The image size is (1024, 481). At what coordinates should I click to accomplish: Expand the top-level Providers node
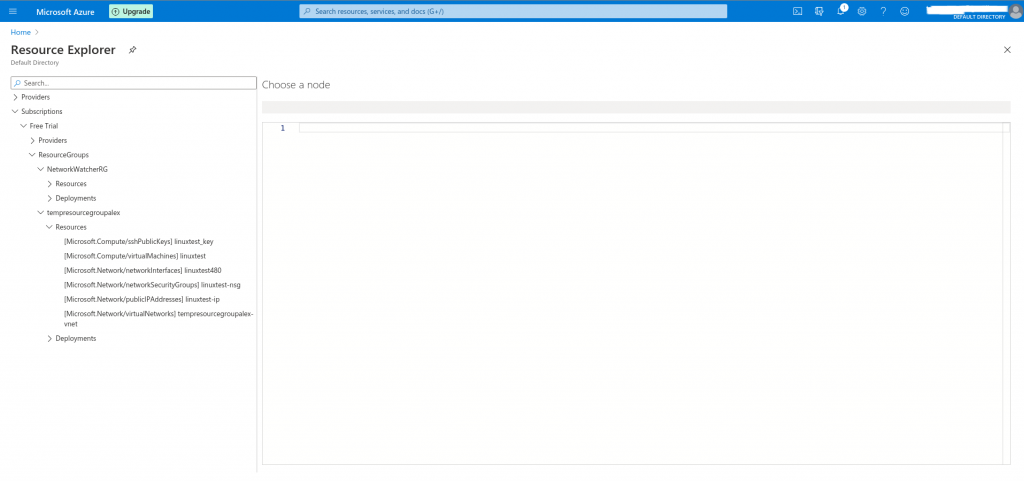pos(16,97)
